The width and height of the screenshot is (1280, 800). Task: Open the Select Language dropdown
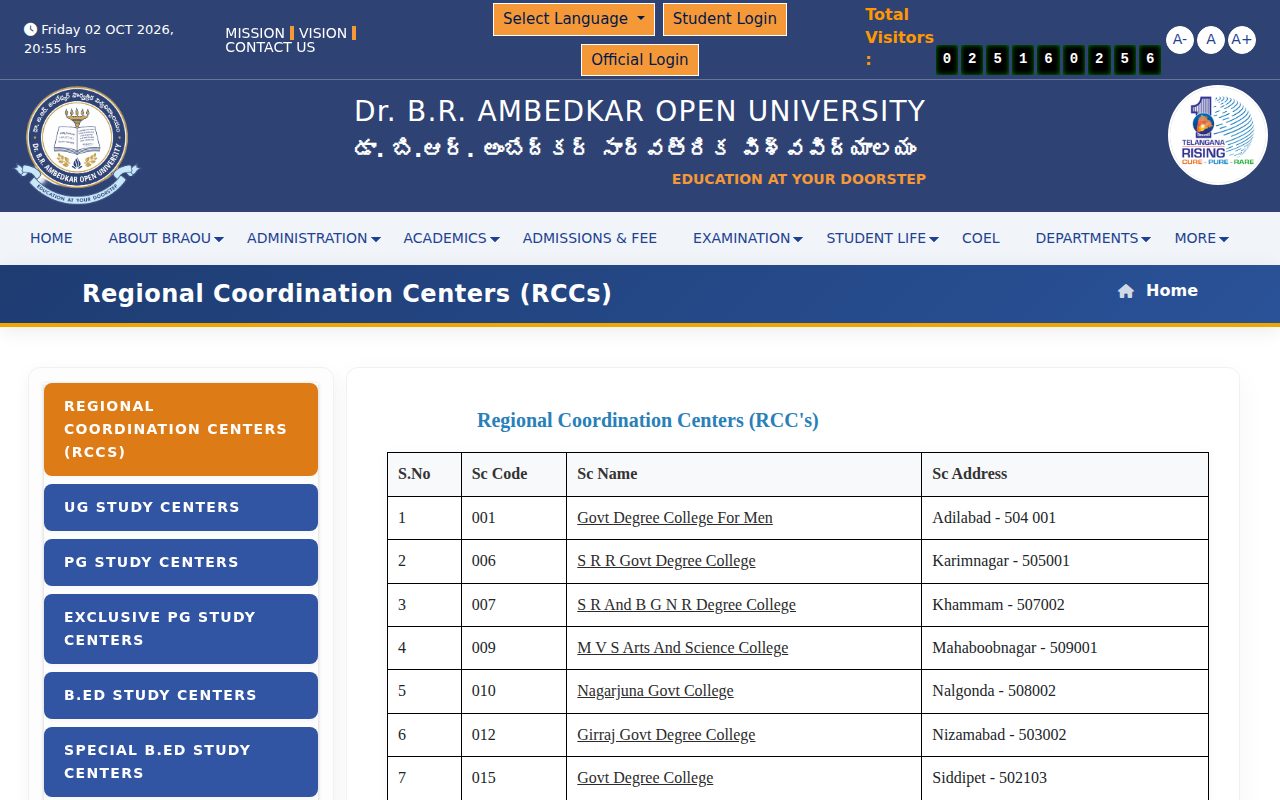pos(574,19)
